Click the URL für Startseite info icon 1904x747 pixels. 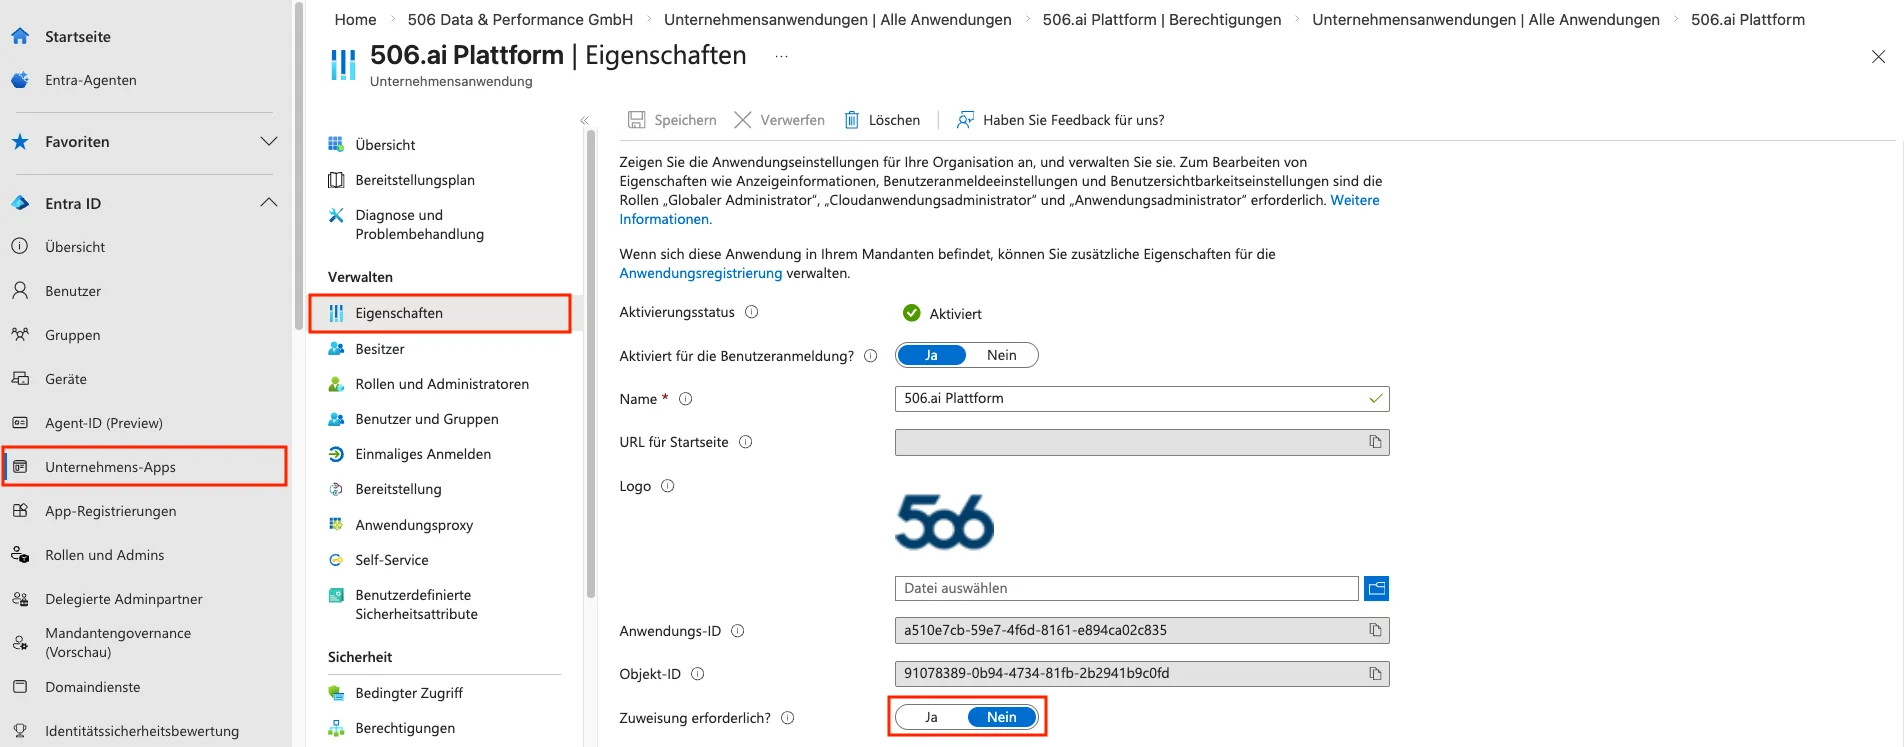click(746, 442)
